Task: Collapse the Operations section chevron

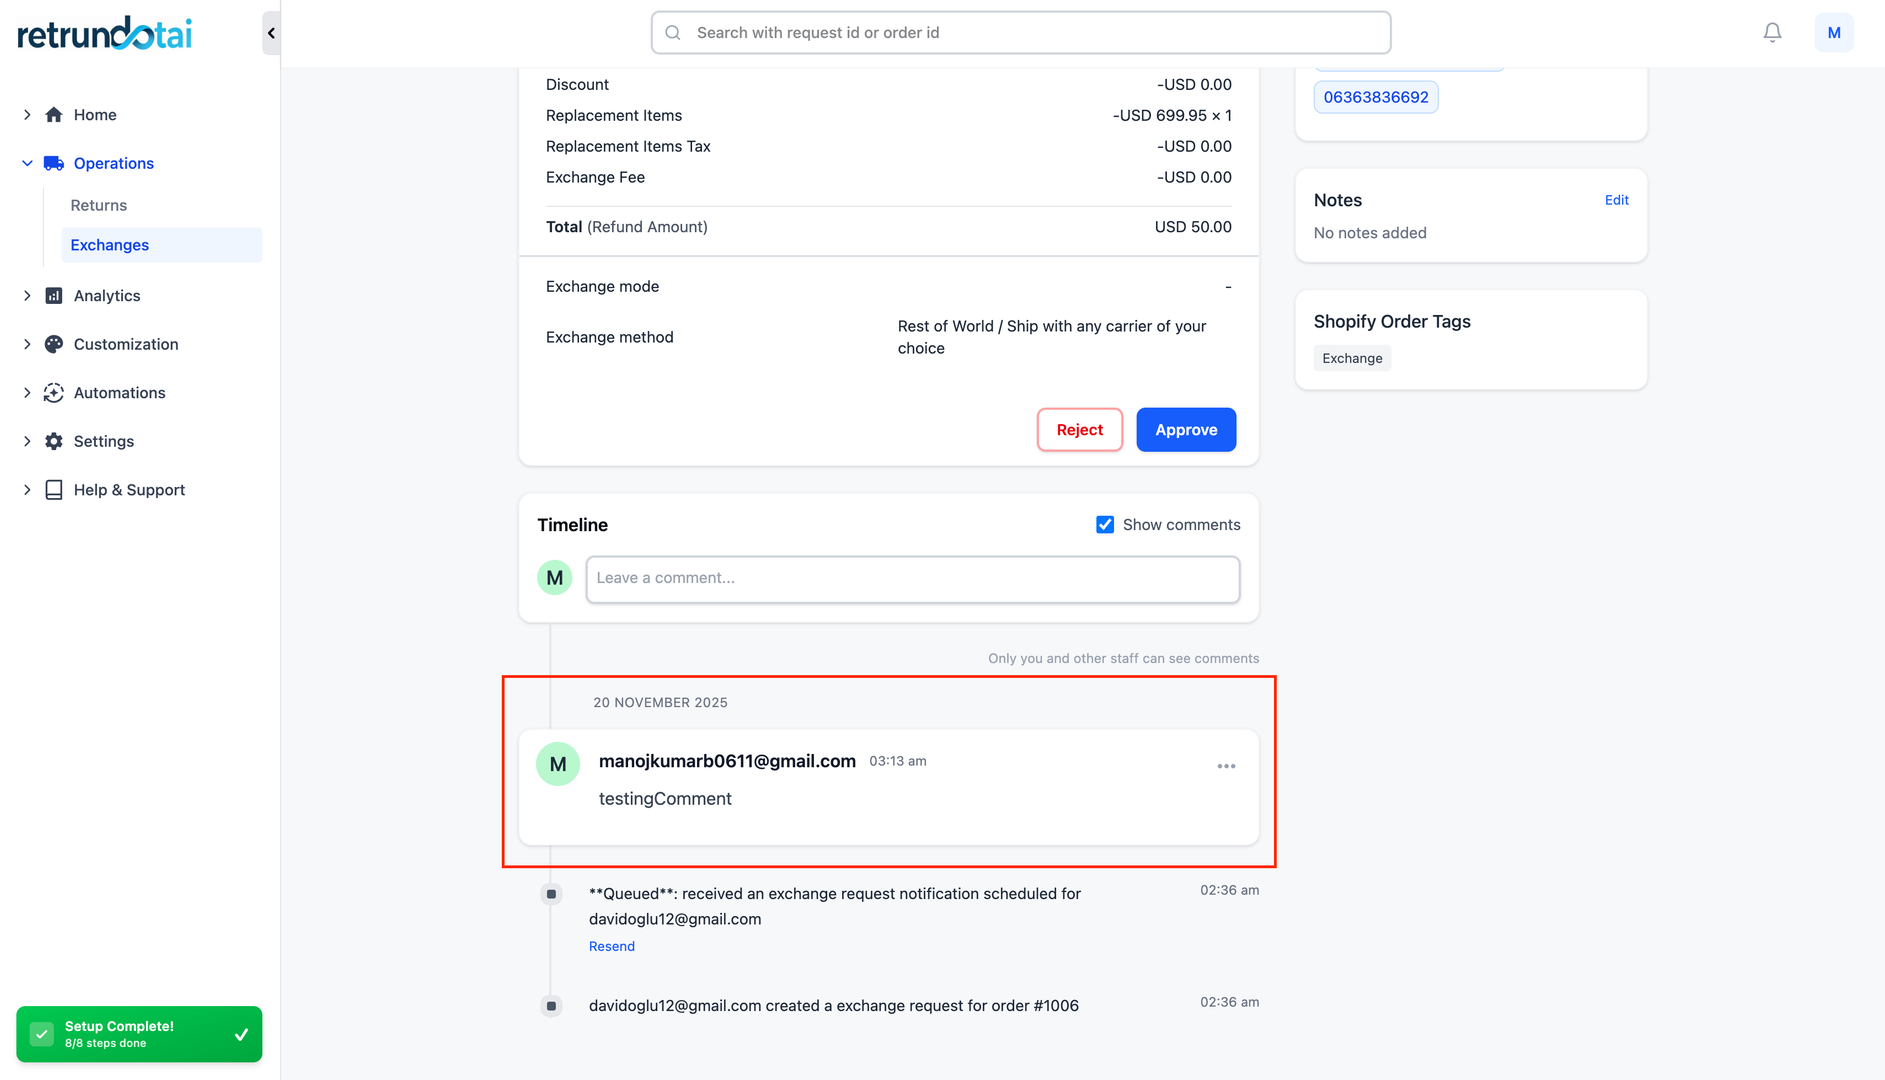Action: click(x=27, y=163)
